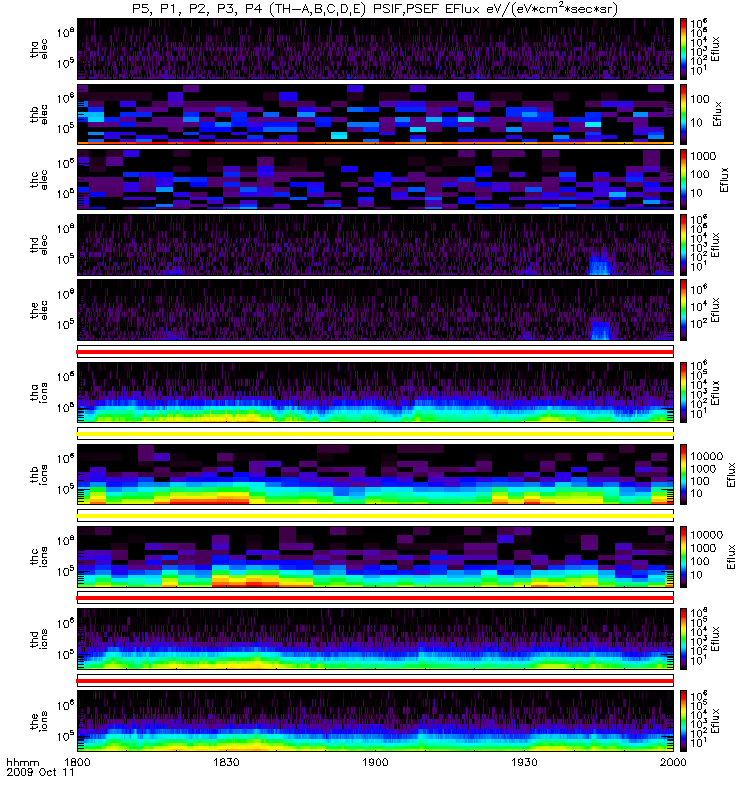Click the 1830 time axis label

[x=226, y=762]
